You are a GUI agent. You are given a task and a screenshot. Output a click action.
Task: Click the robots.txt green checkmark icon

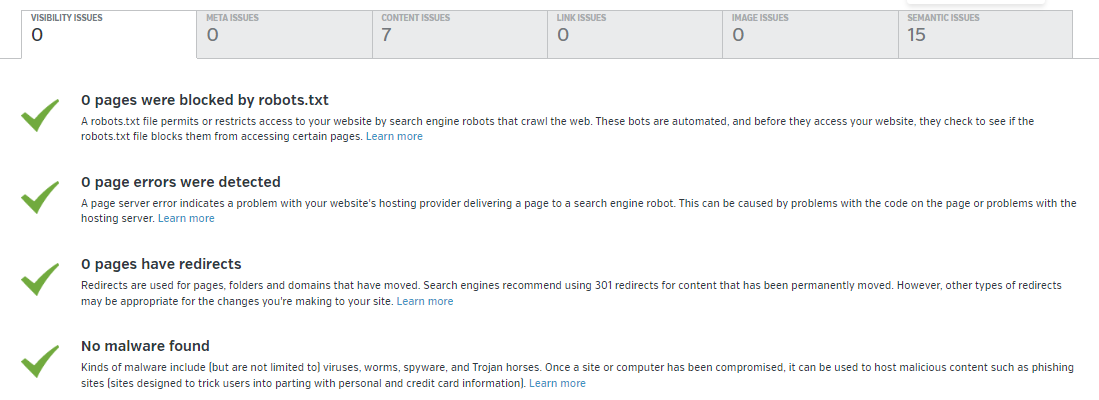pyautogui.click(x=41, y=115)
